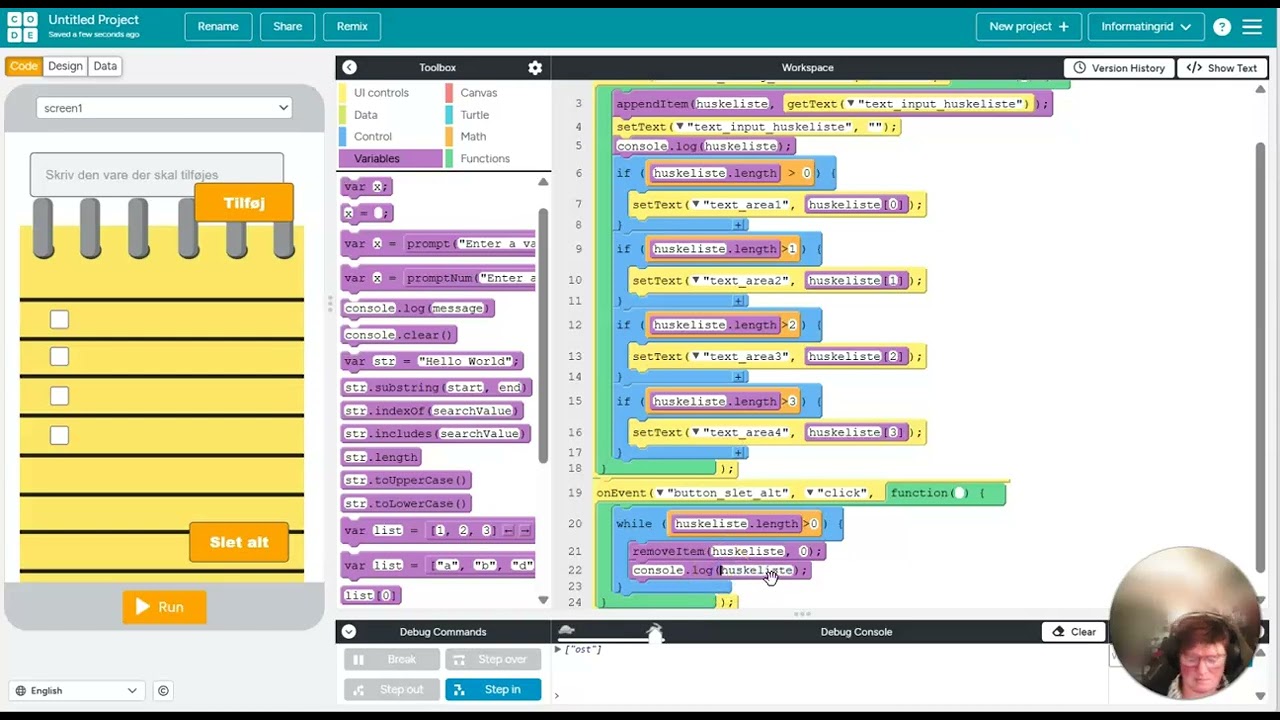Click the copyright icon in footer

163,690
